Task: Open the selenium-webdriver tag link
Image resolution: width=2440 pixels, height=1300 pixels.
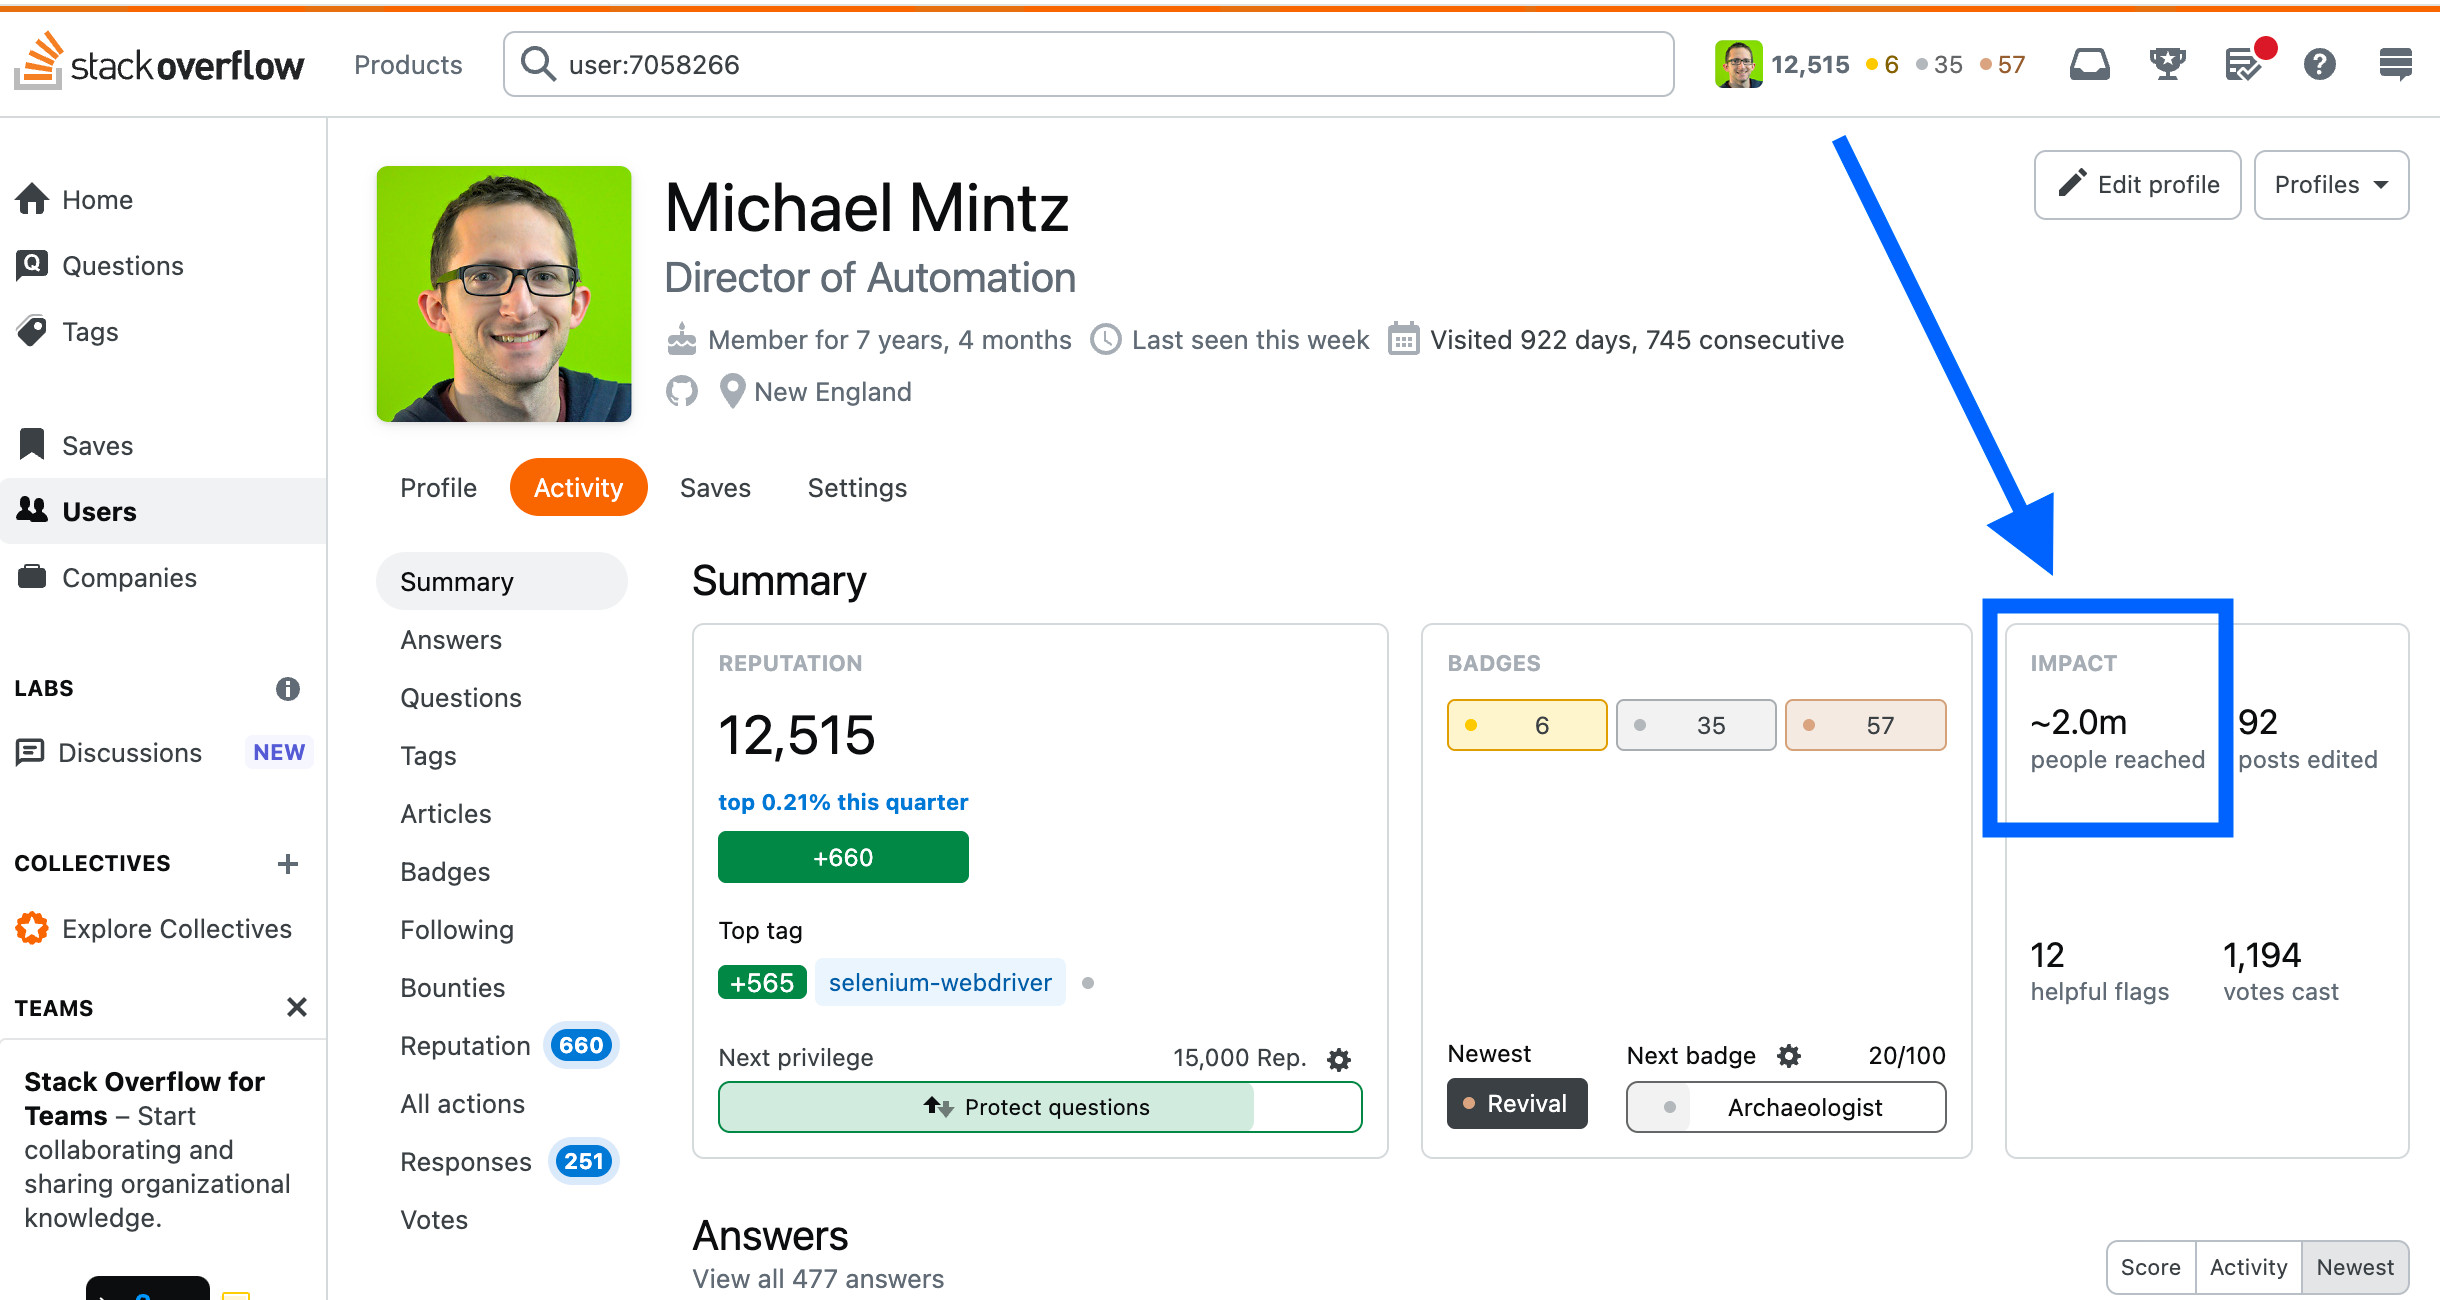Action: pyautogui.click(x=940, y=983)
